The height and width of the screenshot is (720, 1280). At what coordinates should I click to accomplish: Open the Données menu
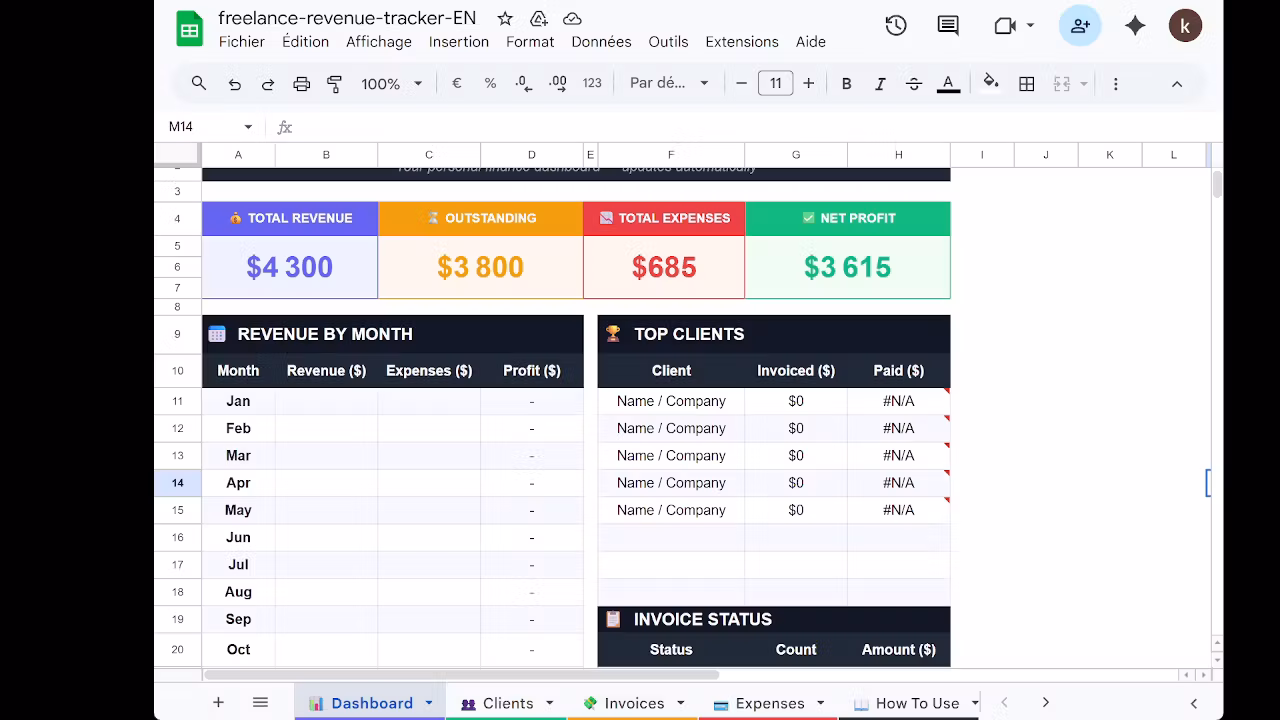(601, 42)
